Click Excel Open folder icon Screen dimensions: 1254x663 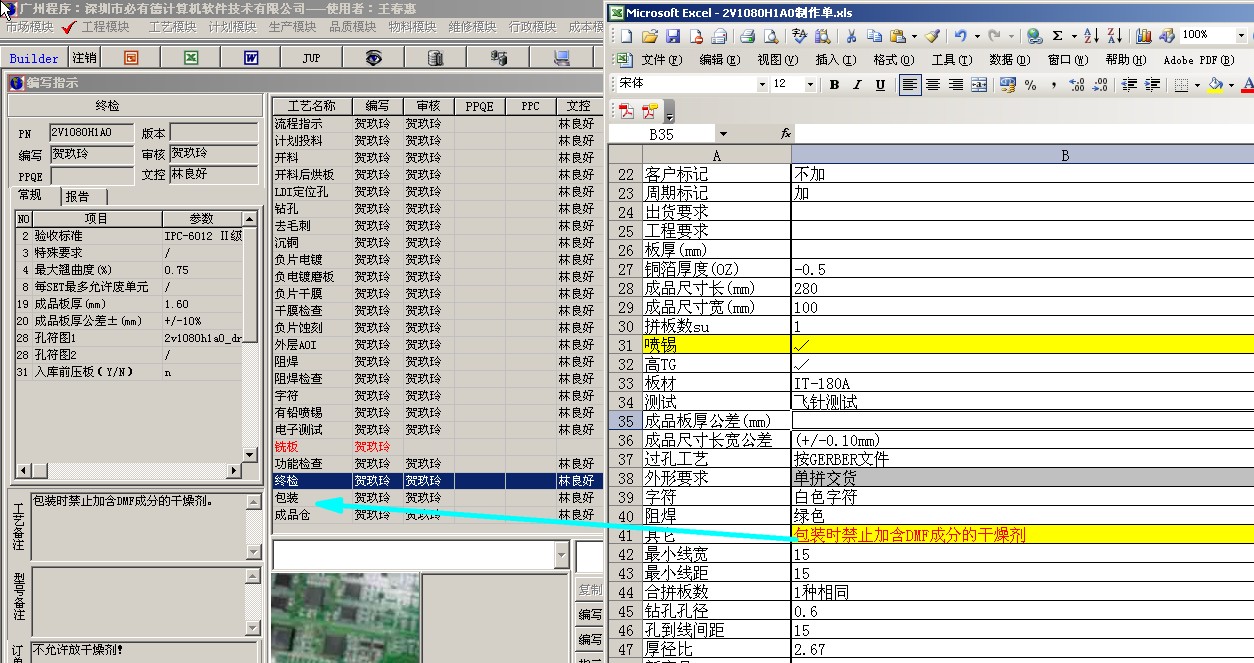pos(650,36)
